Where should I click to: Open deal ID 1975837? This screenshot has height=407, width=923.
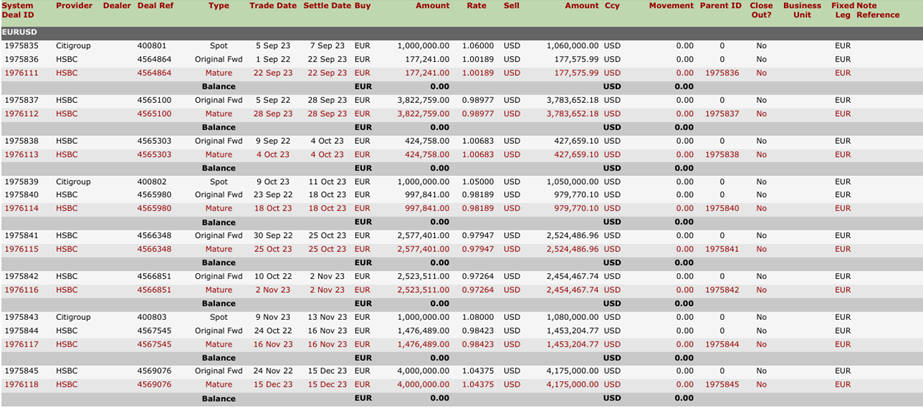(22, 100)
